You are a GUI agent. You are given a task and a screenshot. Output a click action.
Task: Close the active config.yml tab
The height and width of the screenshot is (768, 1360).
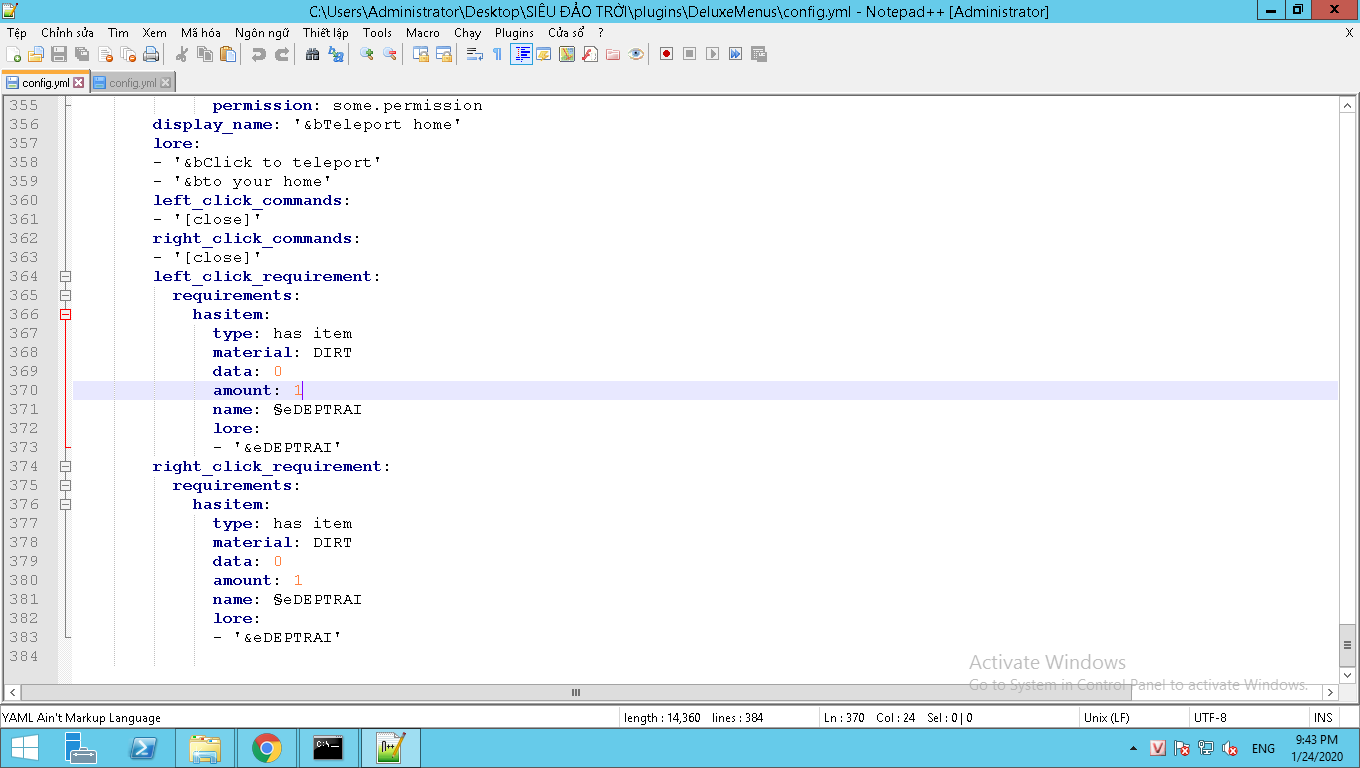coord(79,83)
